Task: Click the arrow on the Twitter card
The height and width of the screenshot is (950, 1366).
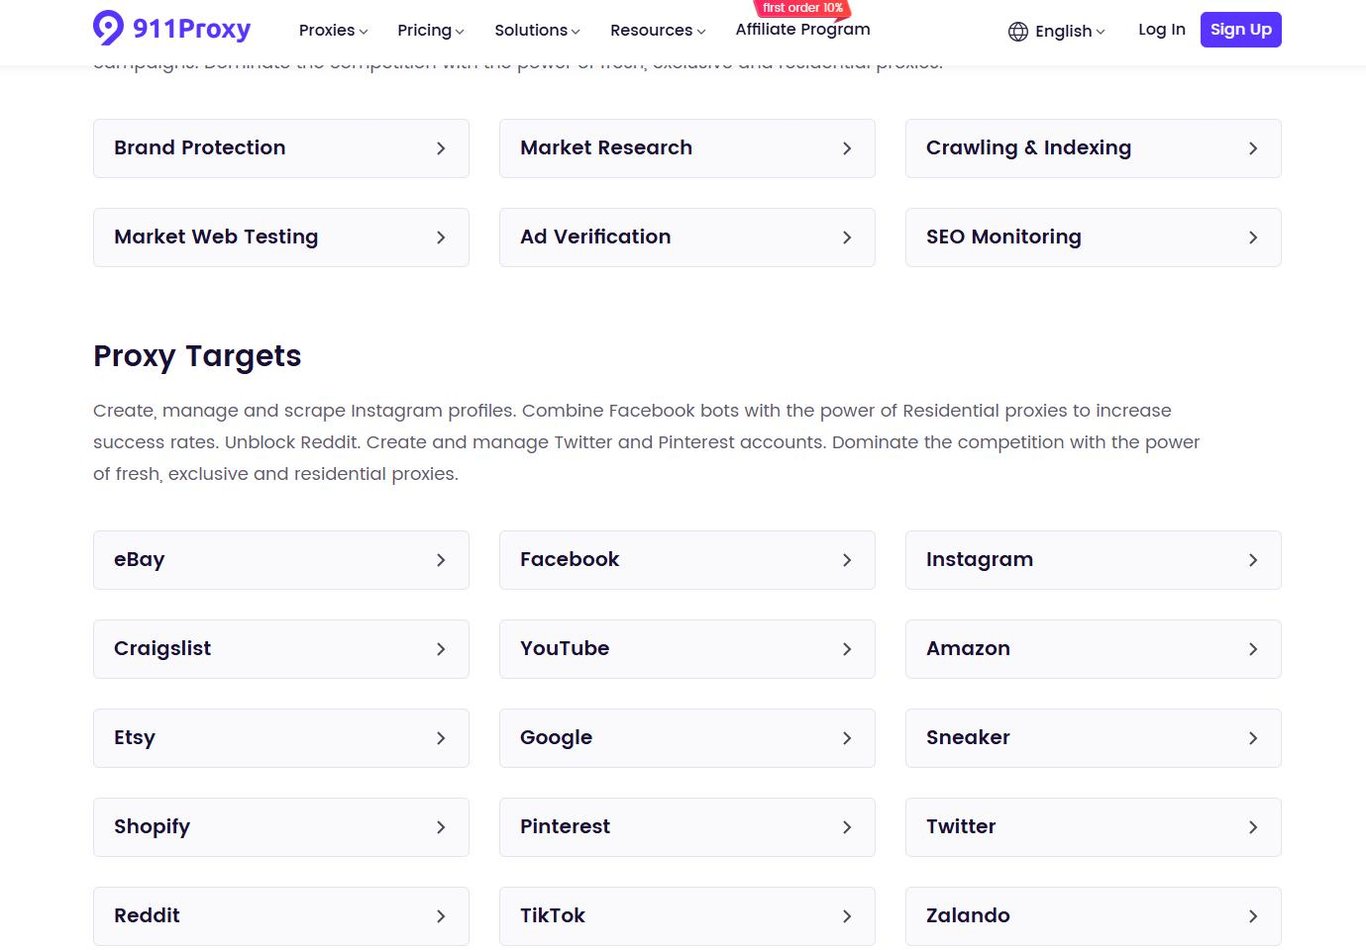Action: pyautogui.click(x=1253, y=827)
